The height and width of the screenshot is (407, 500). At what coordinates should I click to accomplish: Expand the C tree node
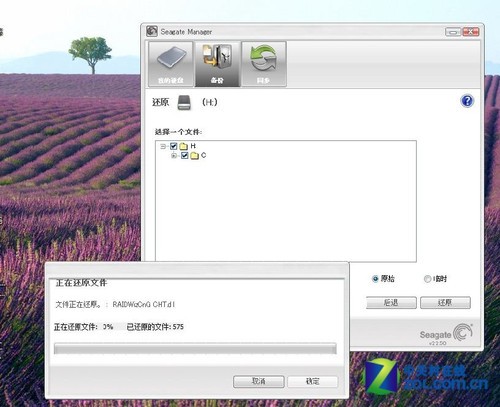click(x=174, y=156)
